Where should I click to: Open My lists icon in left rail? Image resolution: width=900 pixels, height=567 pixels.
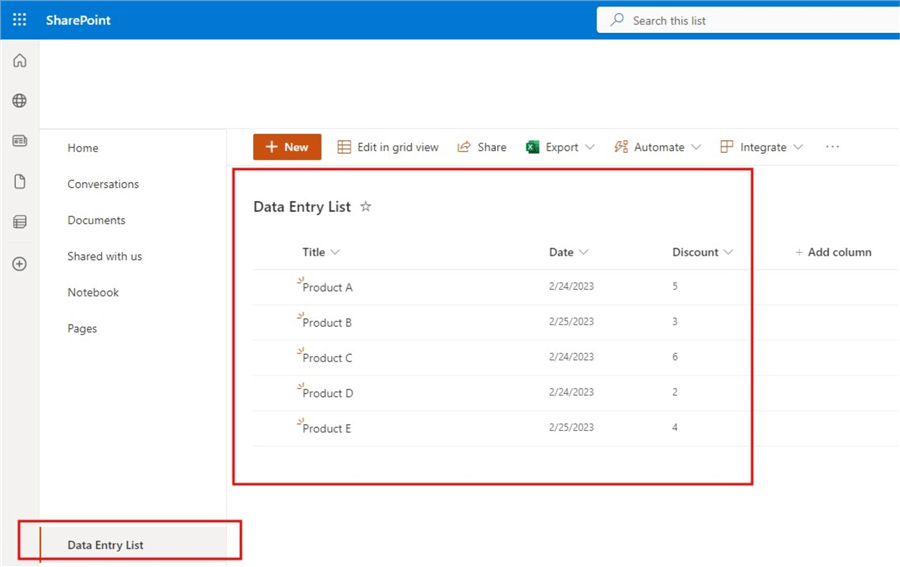[20, 222]
